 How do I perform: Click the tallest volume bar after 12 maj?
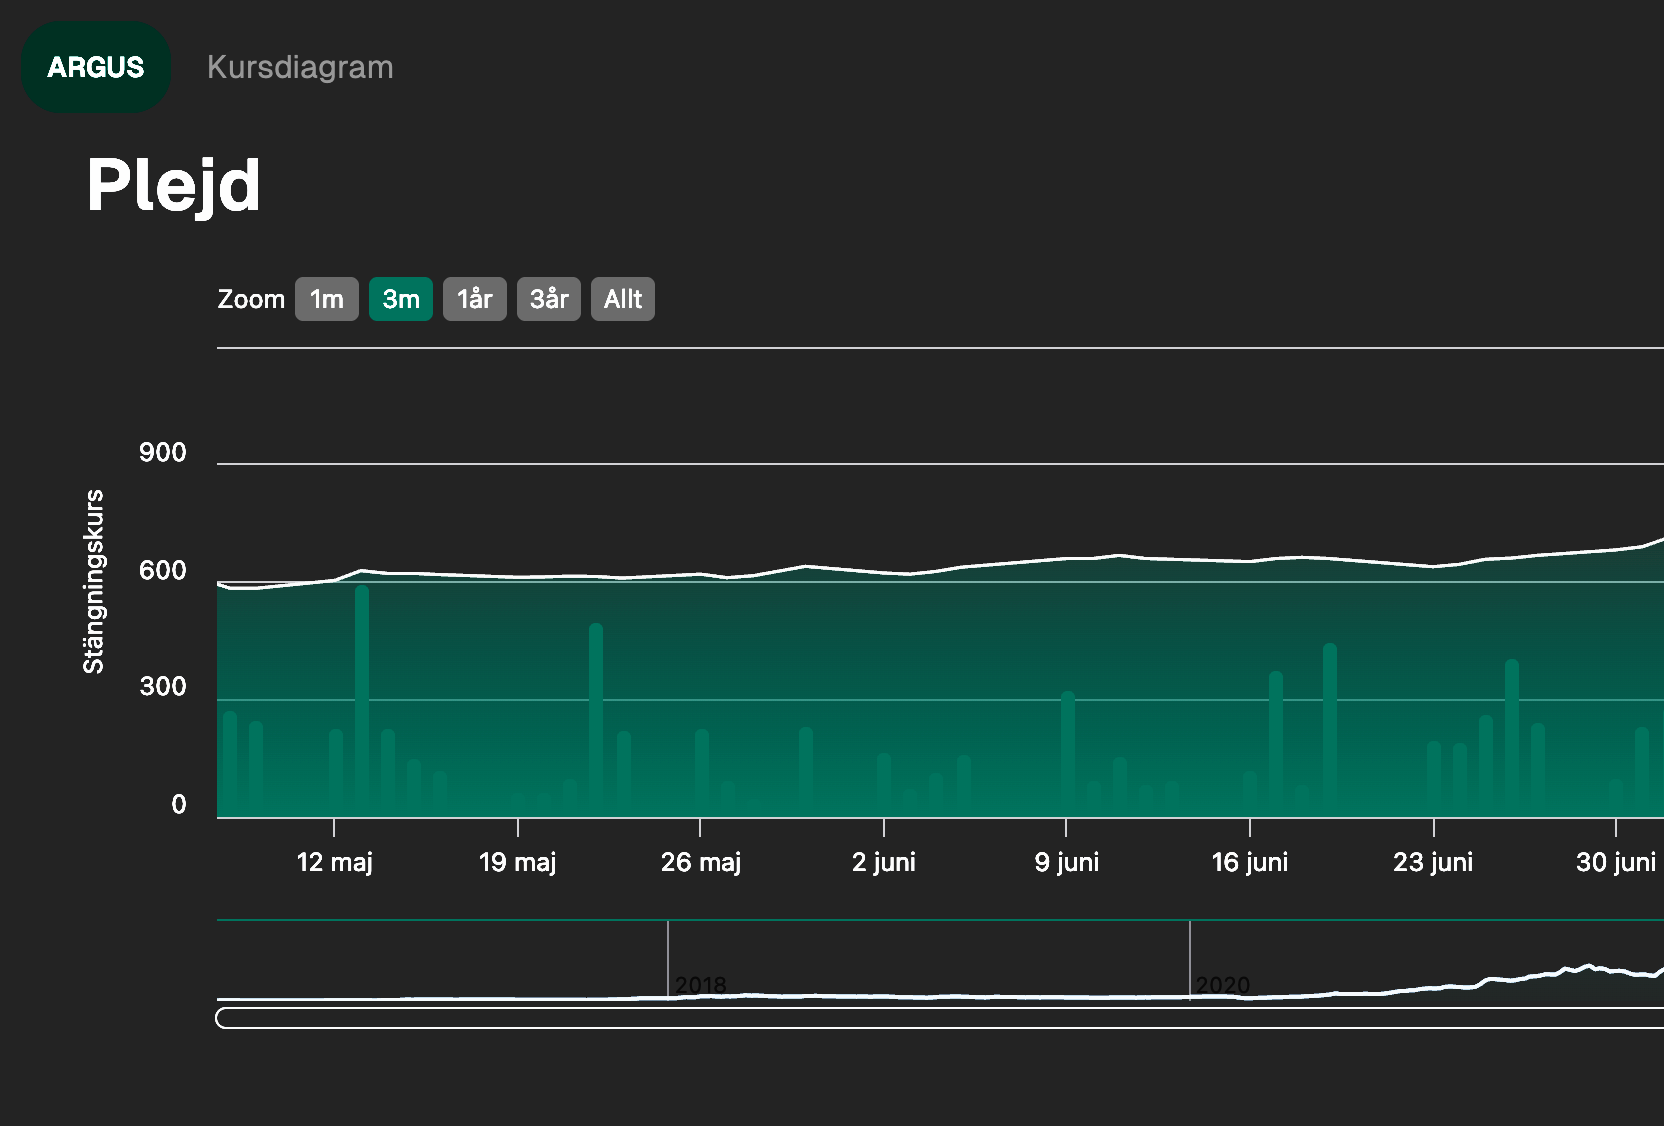(362, 700)
